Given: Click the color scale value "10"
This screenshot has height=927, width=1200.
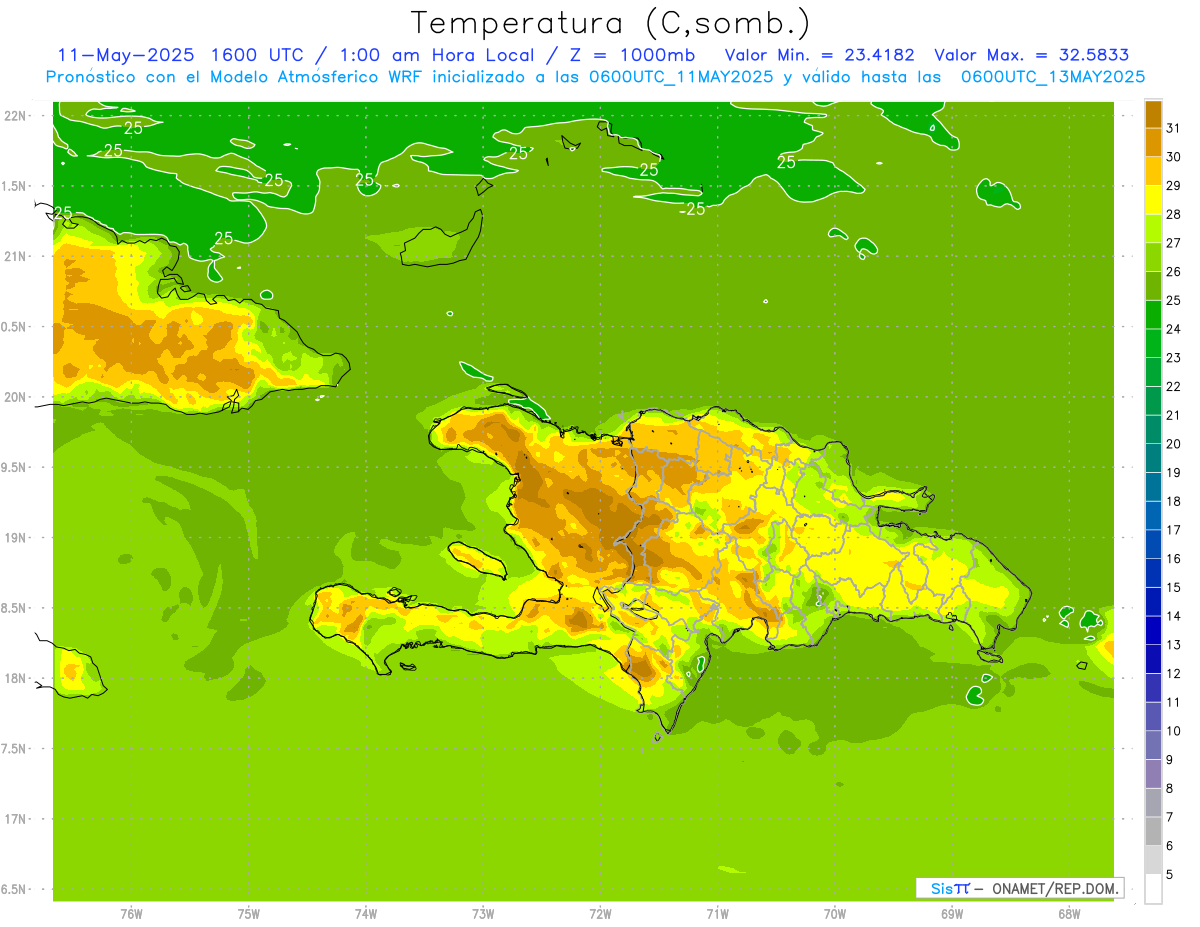Looking at the screenshot, I should [x=1174, y=731].
